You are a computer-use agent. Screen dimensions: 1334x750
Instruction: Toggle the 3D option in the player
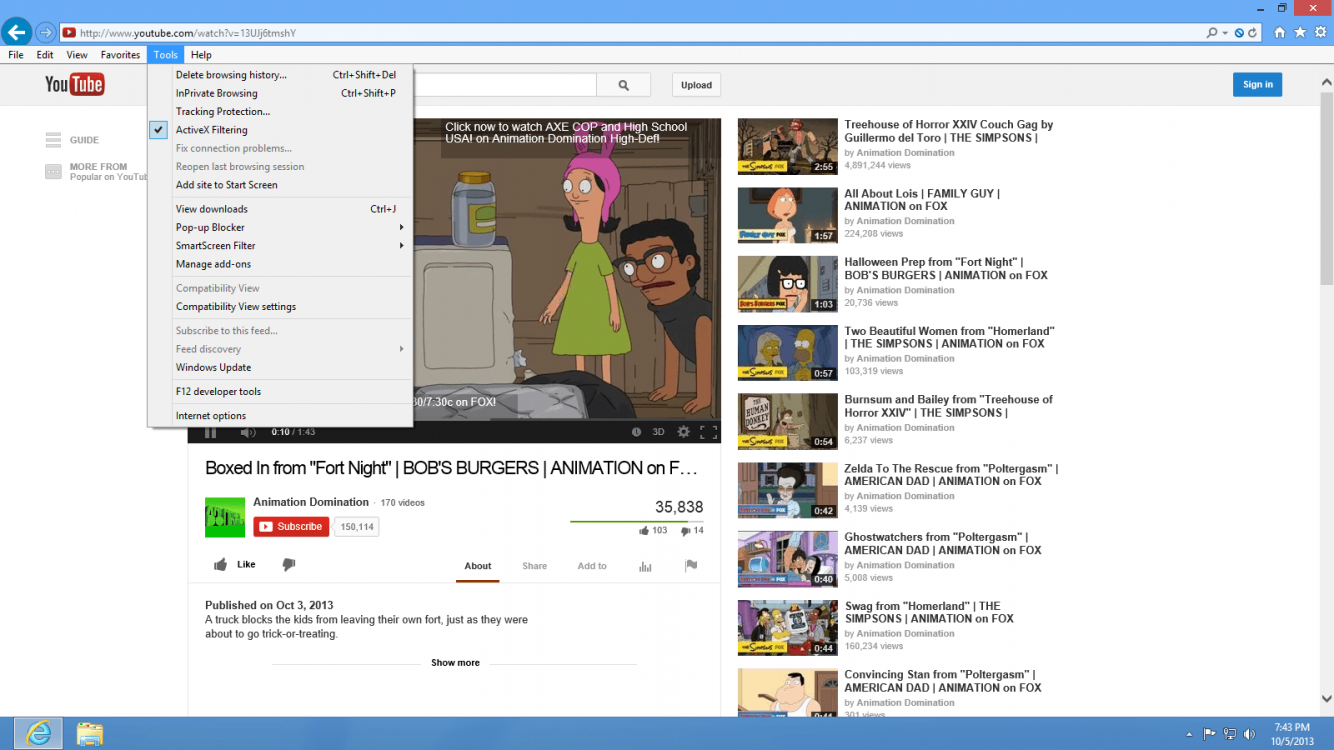click(658, 432)
